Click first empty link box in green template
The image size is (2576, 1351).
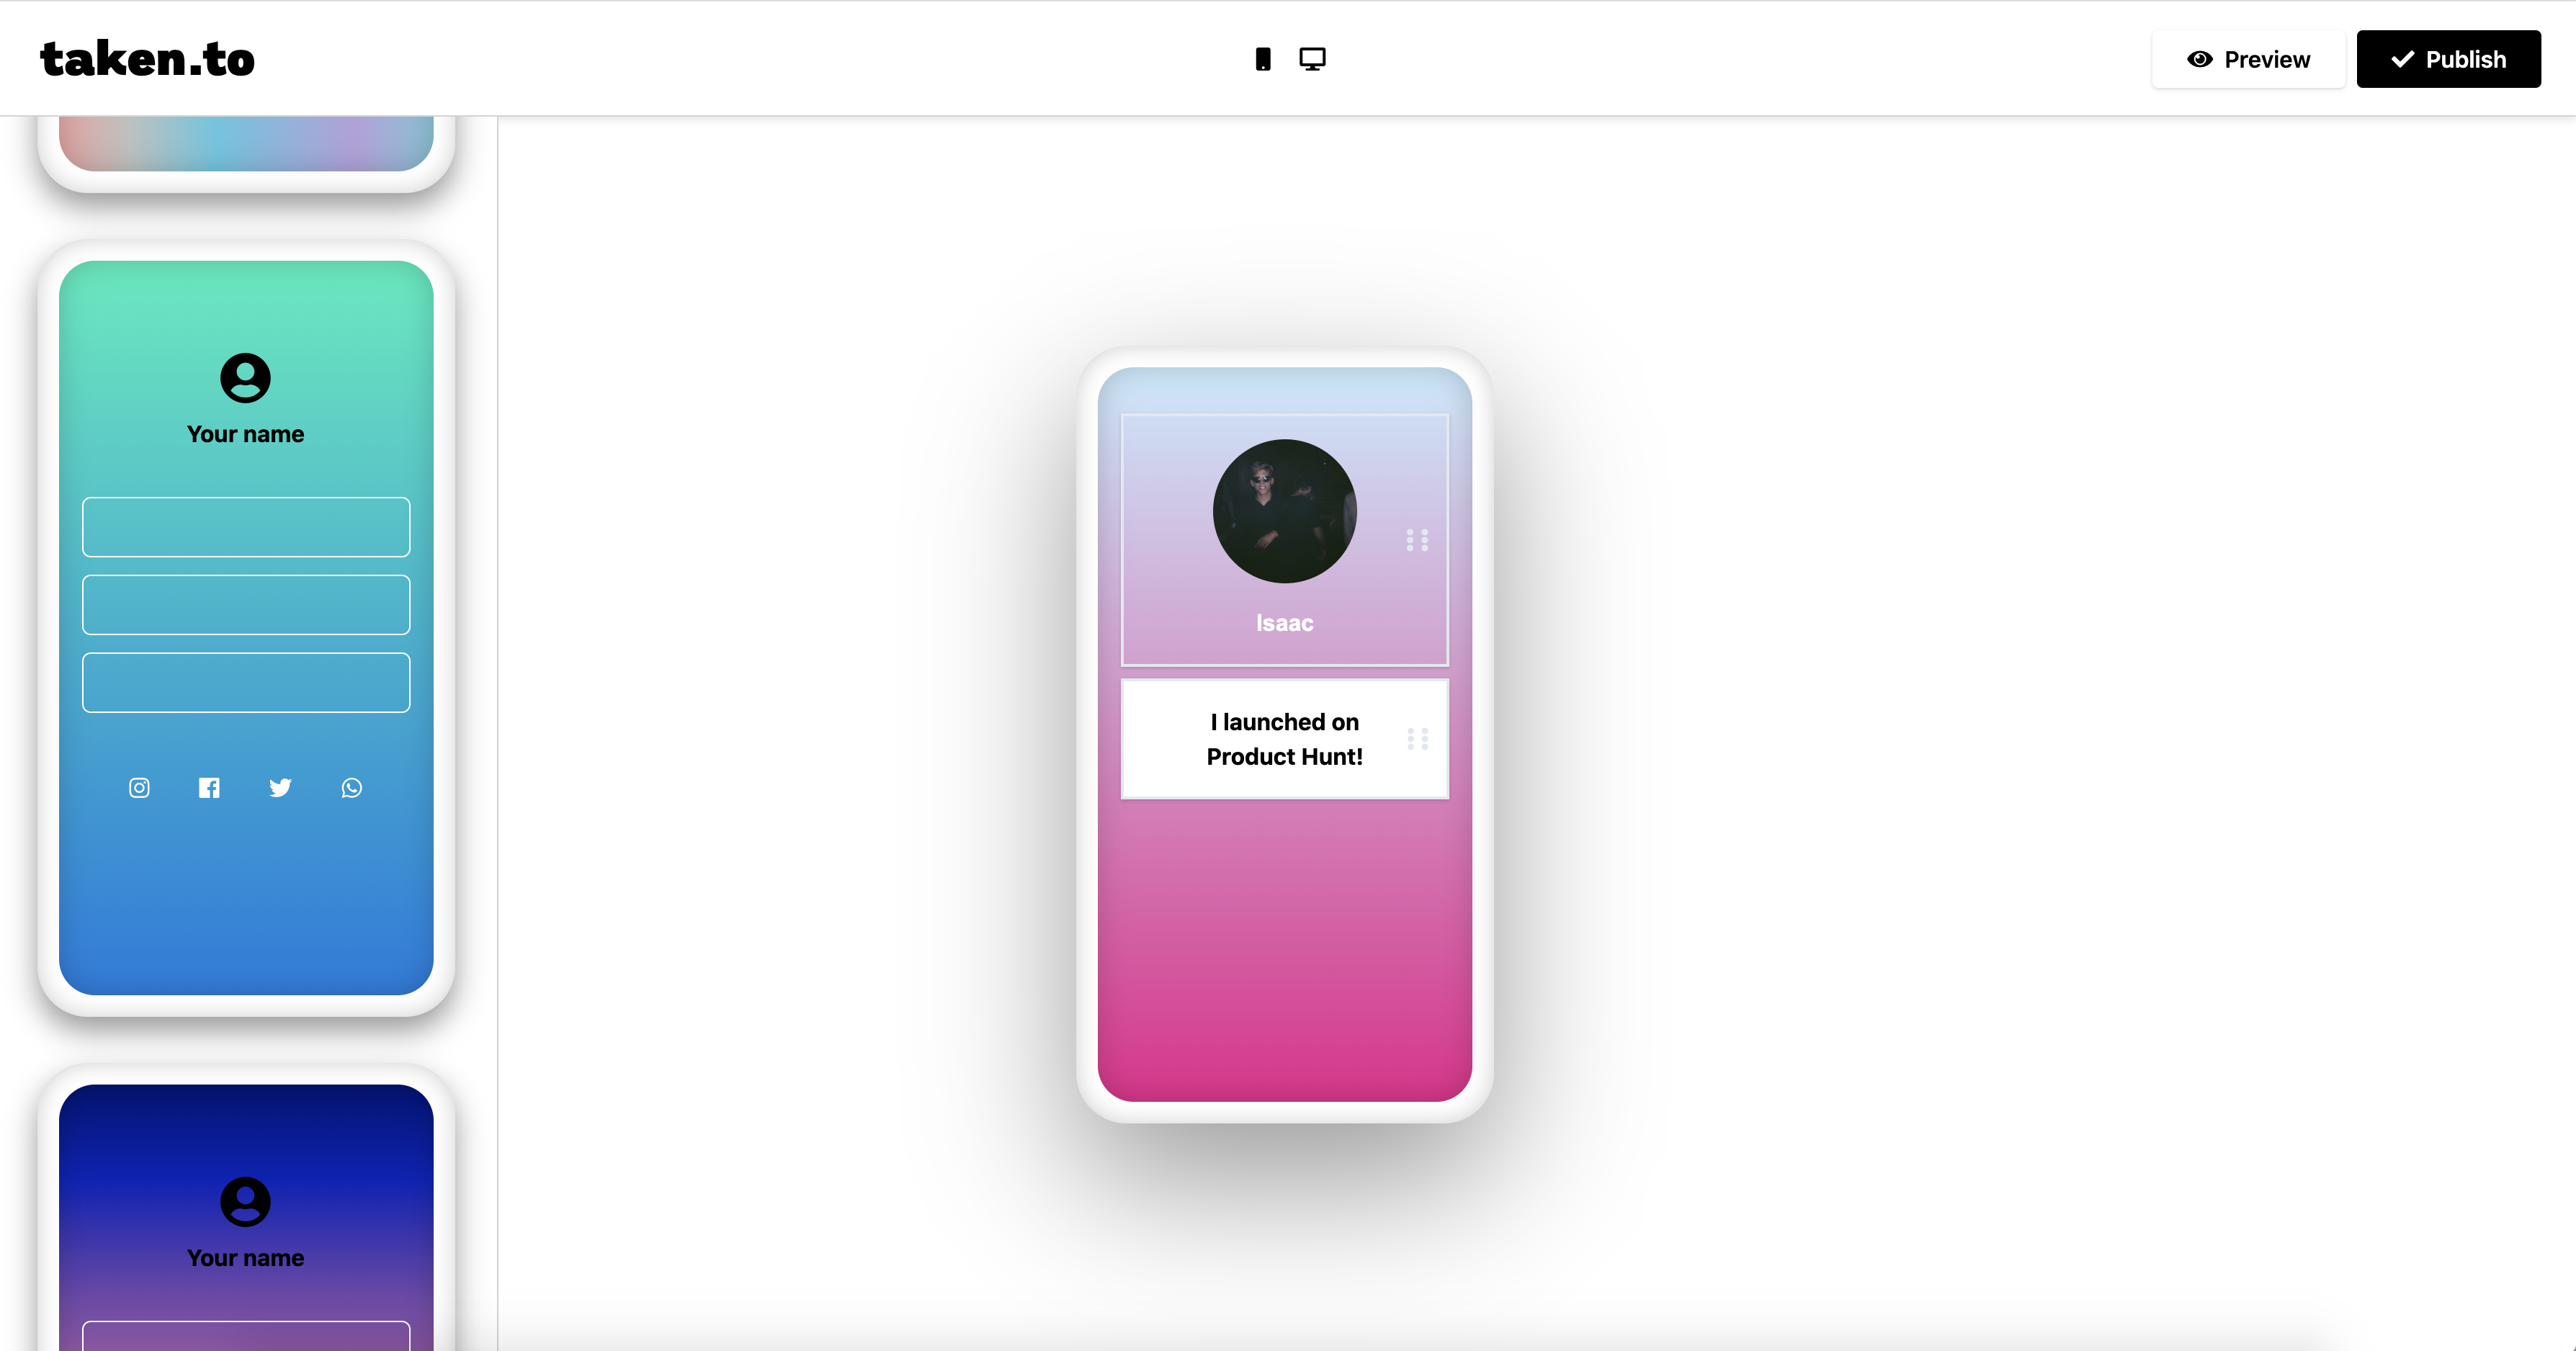point(246,527)
